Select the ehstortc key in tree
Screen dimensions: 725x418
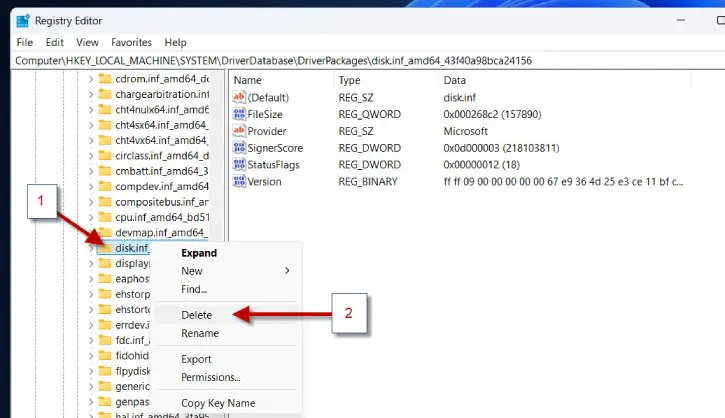click(133, 309)
